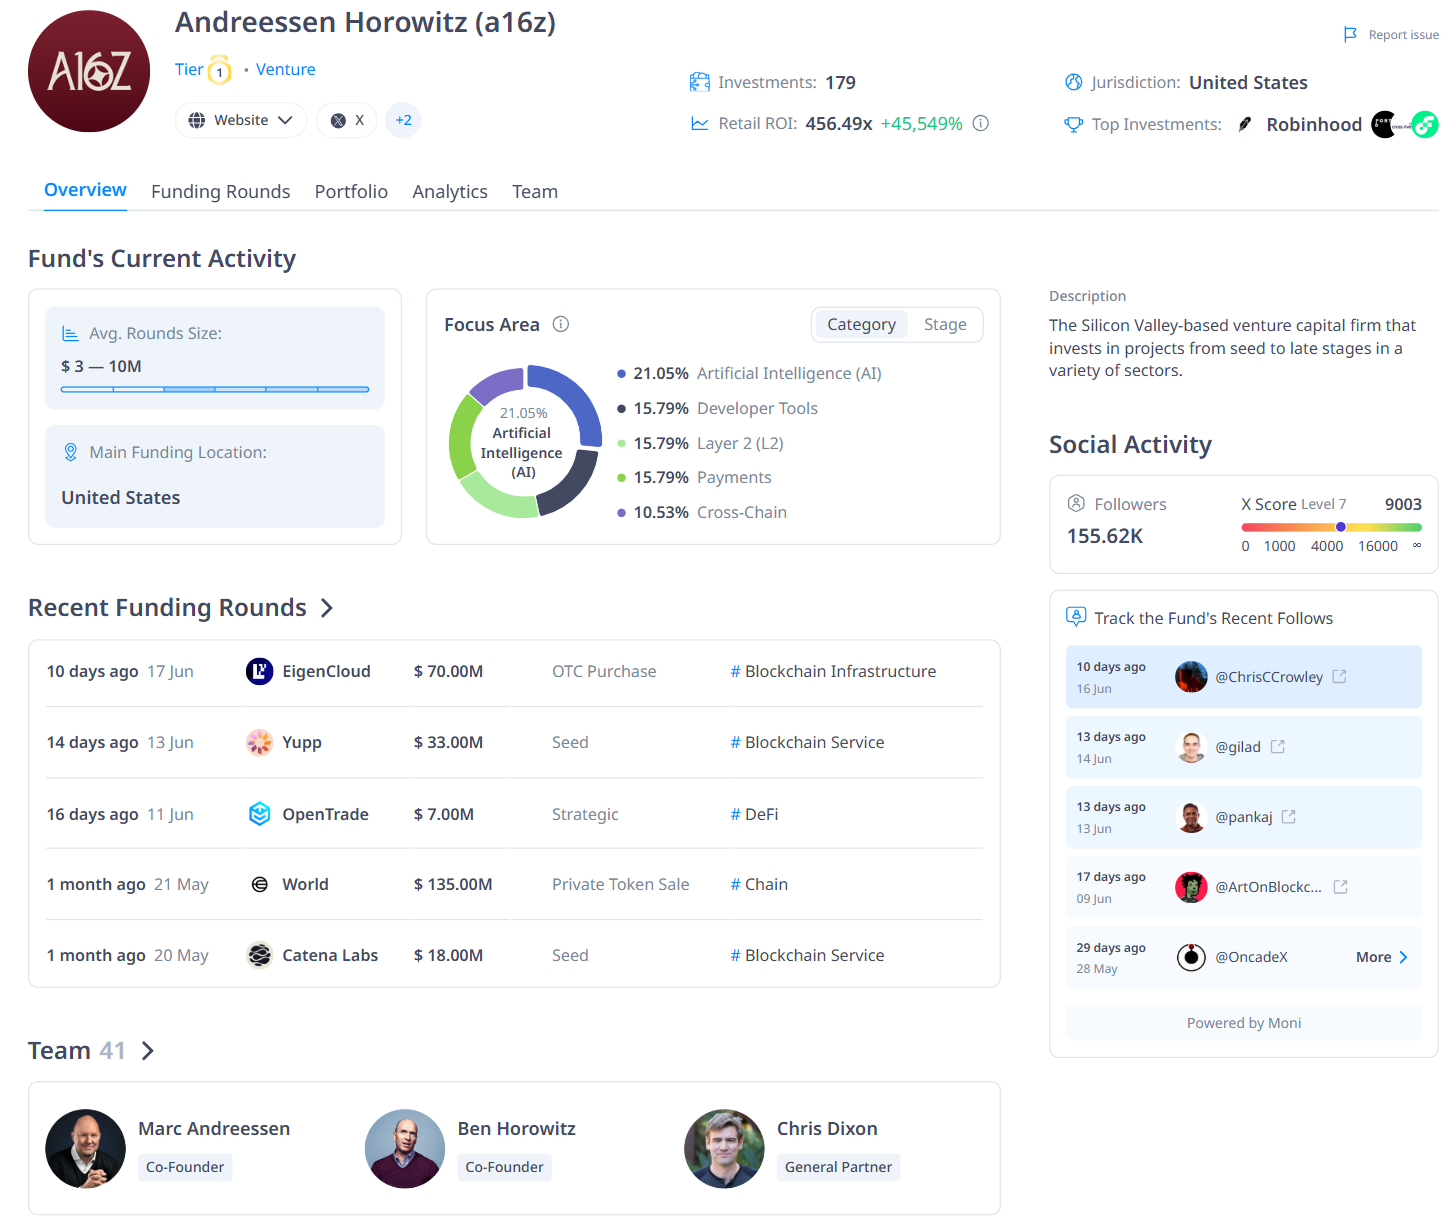Switch to the Funding Rounds tab
1451x1221 pixels.
221,192
